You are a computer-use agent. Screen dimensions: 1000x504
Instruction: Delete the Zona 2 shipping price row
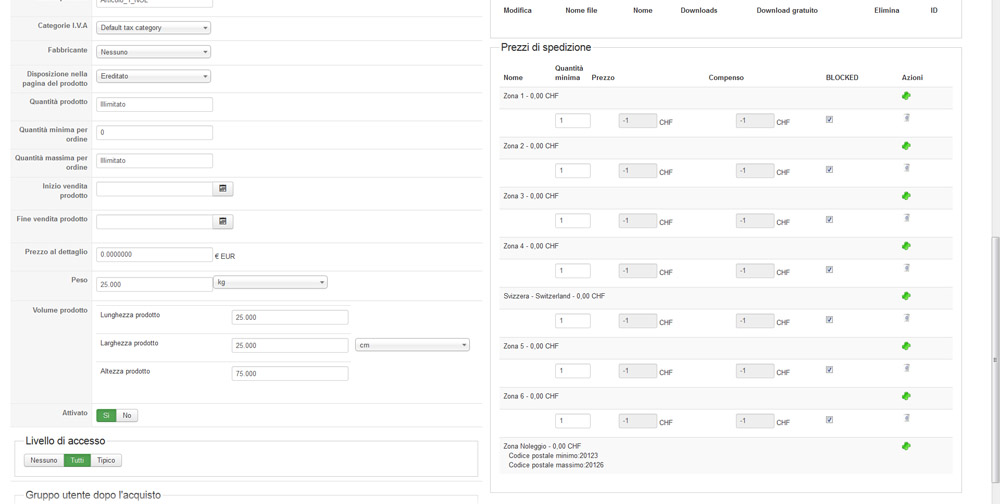tap(907, 168)
